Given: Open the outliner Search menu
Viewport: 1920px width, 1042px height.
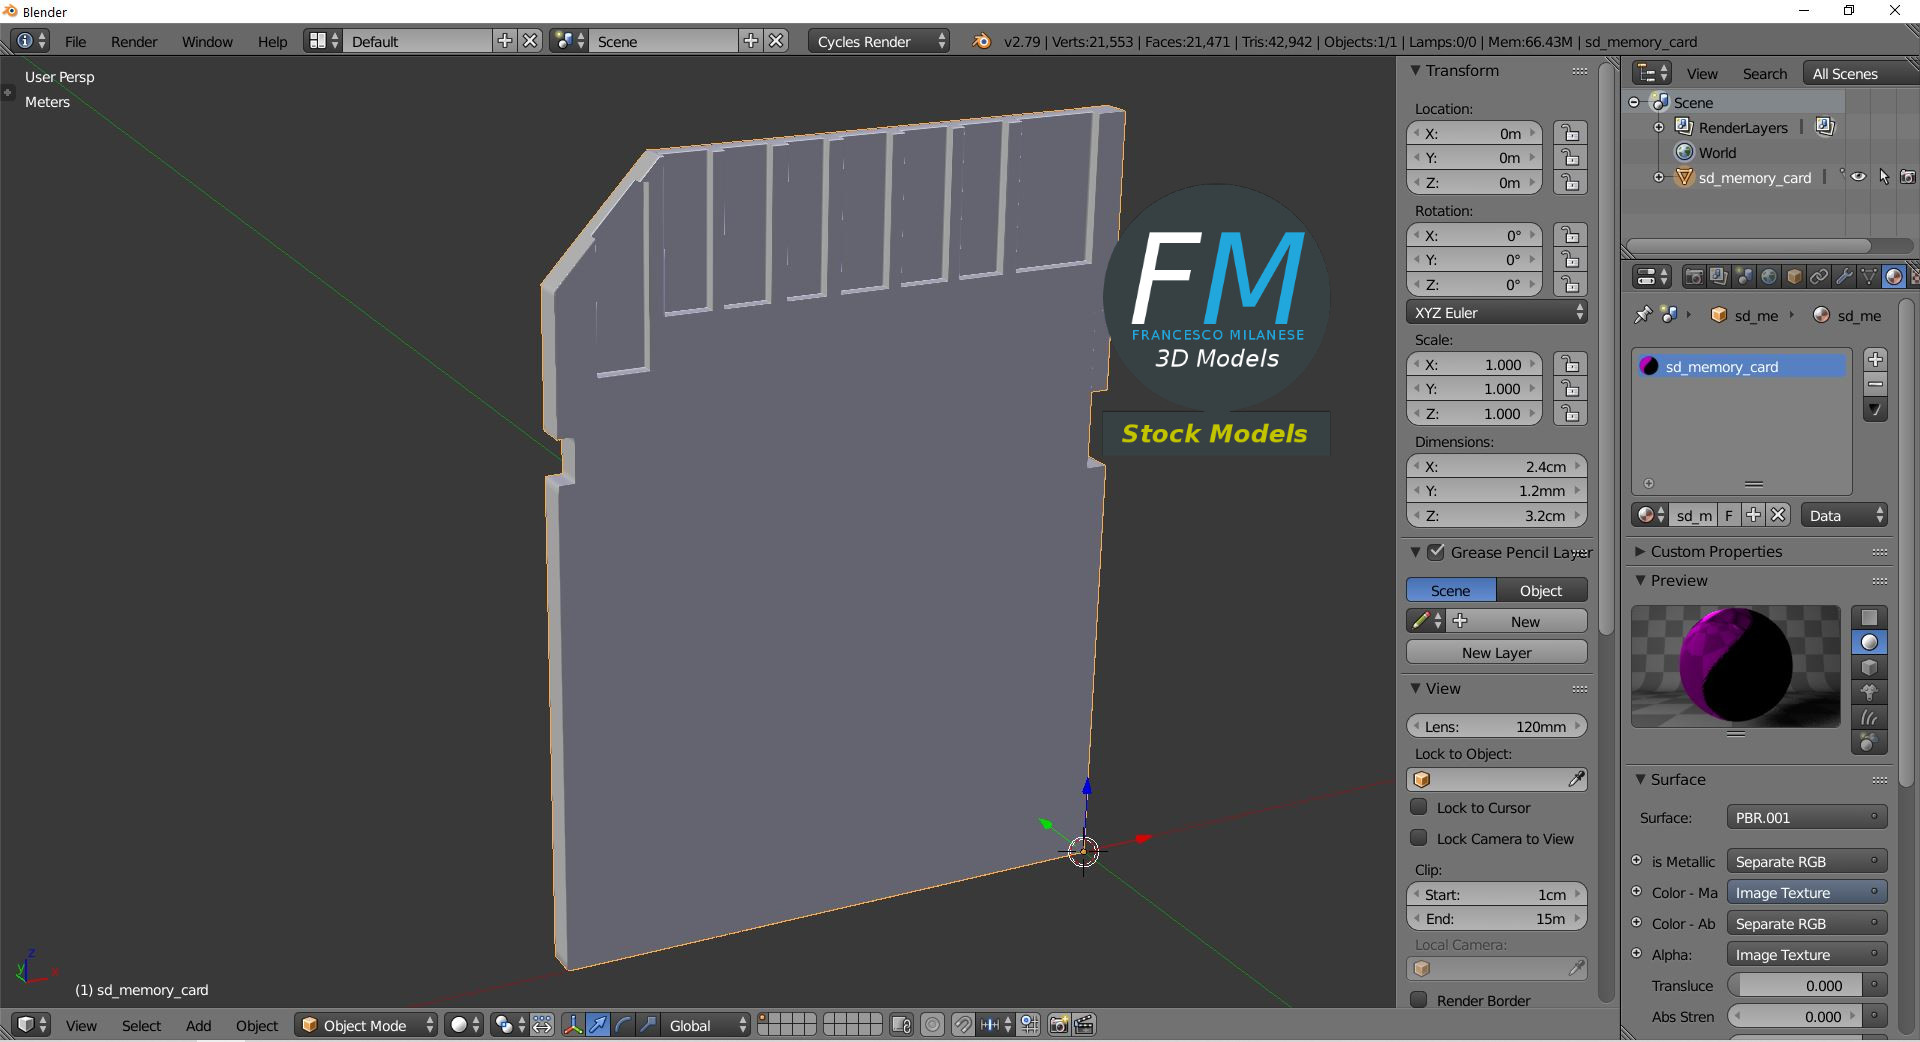Looking at the screenshot, I should pyautogui.click(x=1764, y=73).
